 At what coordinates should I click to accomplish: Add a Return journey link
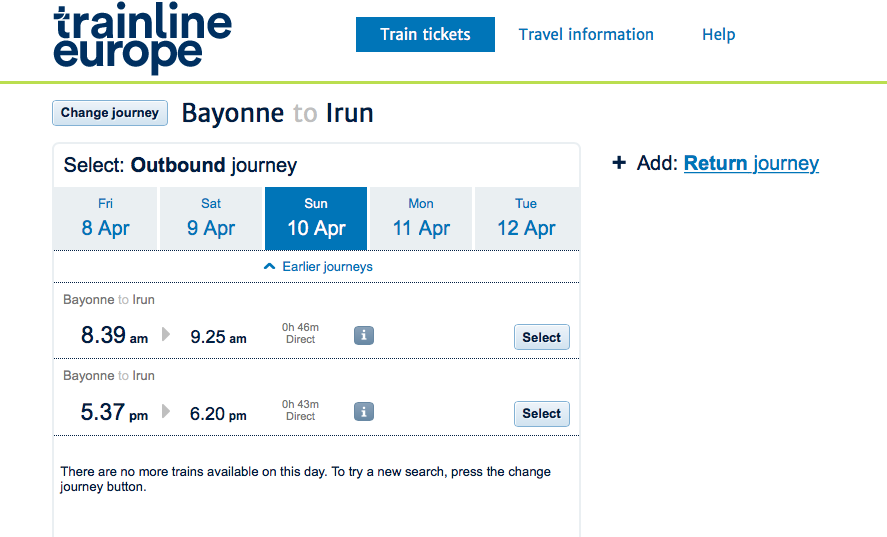click(751, 164)
